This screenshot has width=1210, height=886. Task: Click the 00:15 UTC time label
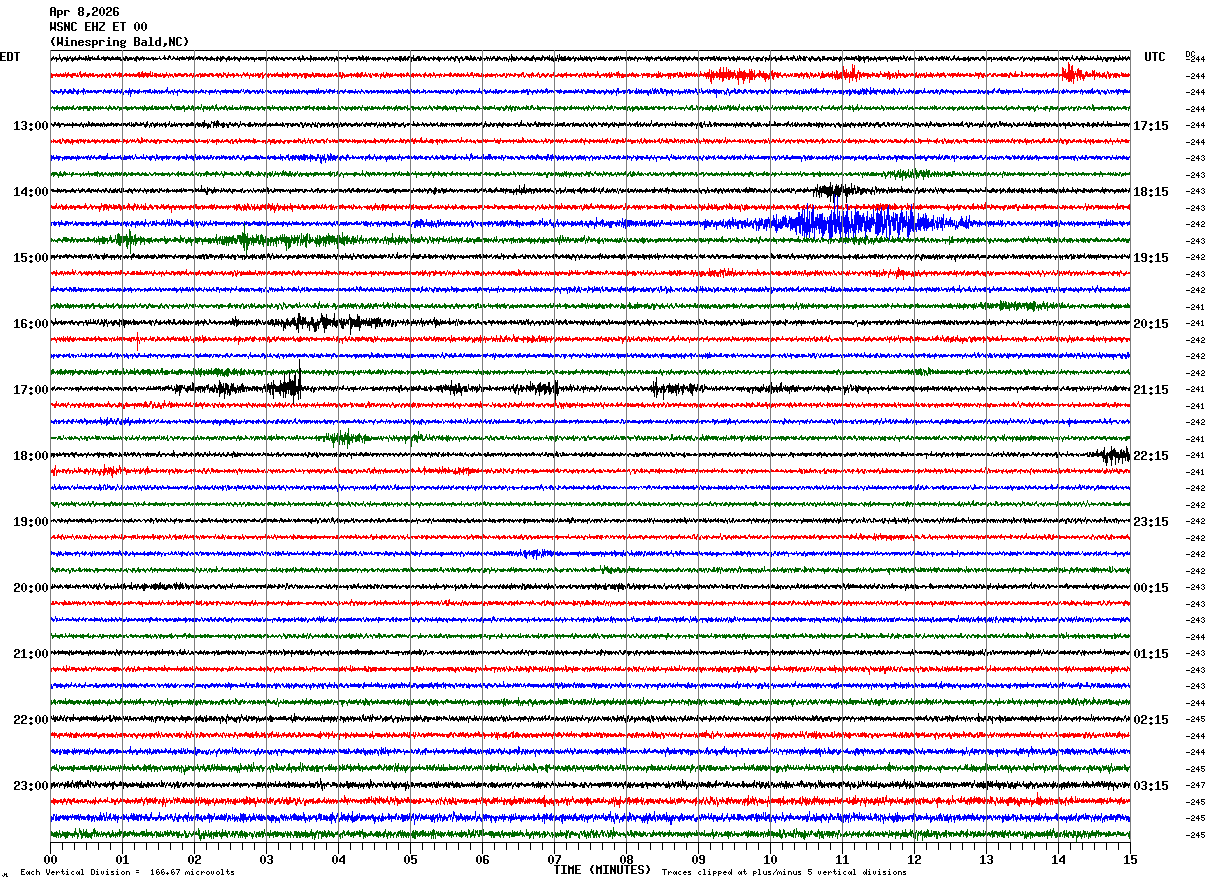(x=1151, y=588)
